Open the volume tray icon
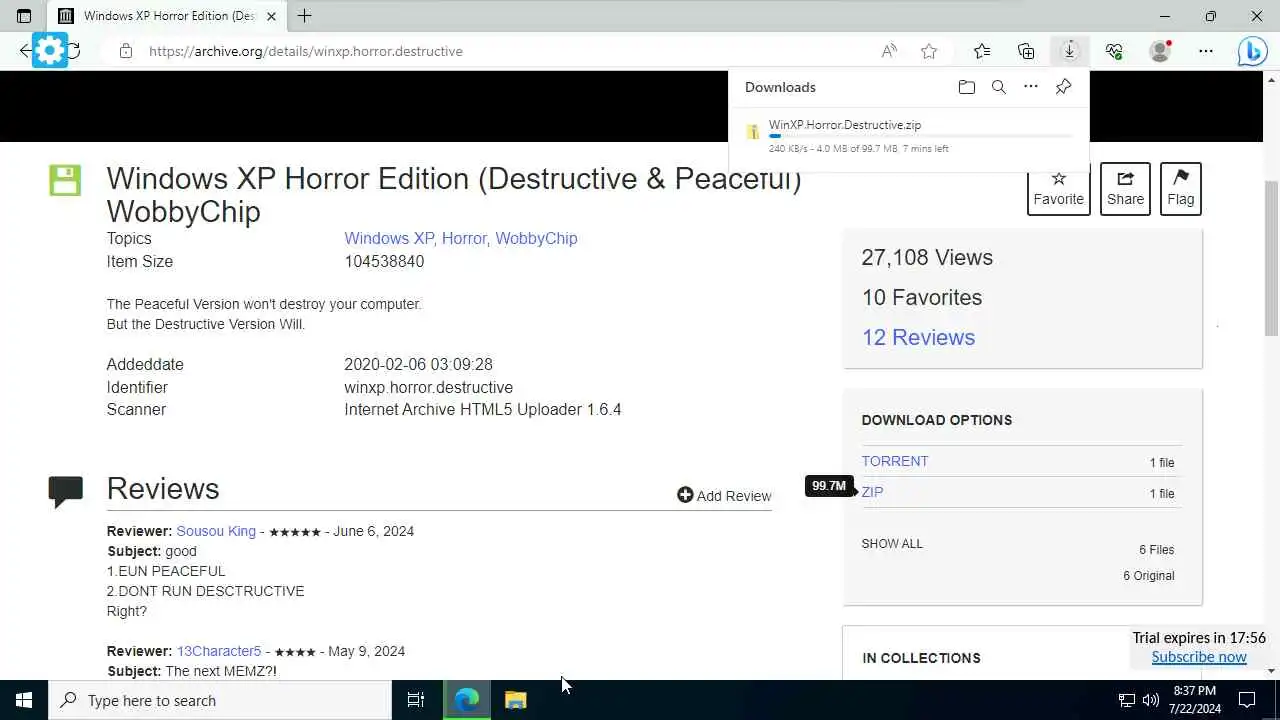This screenshot has width=1280, height=720. 1151,700
